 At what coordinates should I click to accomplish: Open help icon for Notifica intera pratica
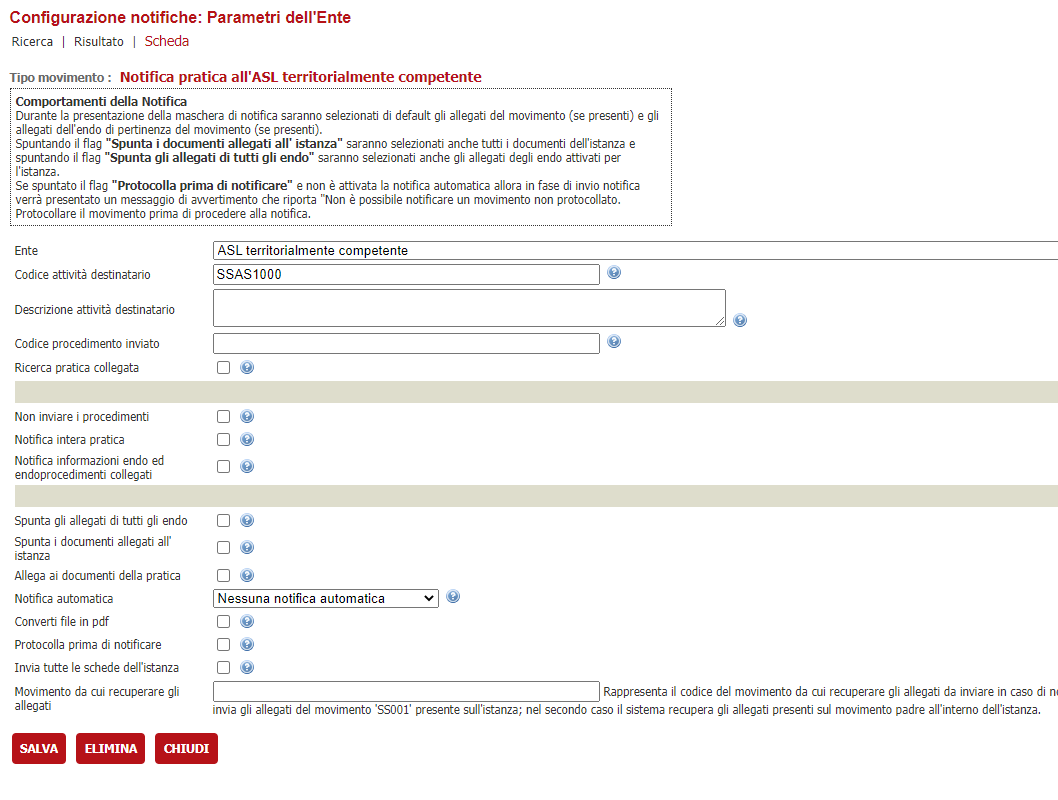(247, 439)
